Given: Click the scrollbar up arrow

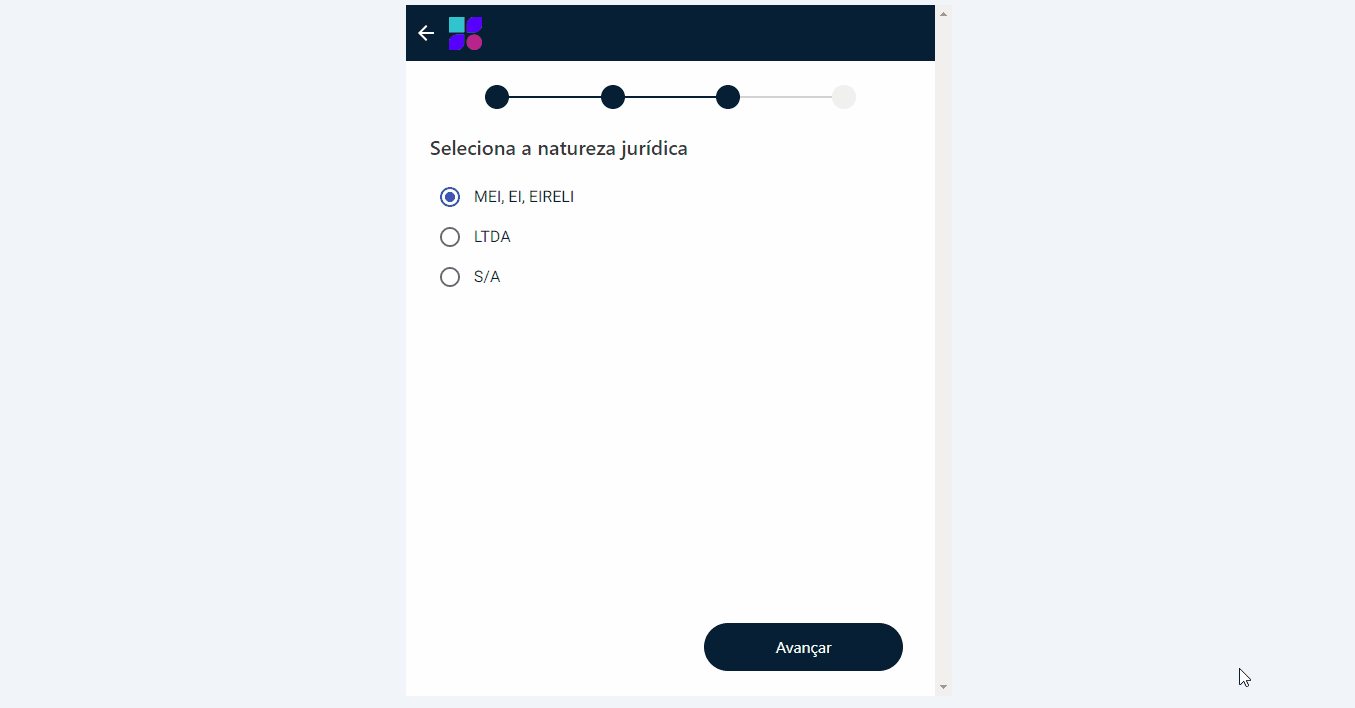Looking at the screenshot, I should click(942, 11).
